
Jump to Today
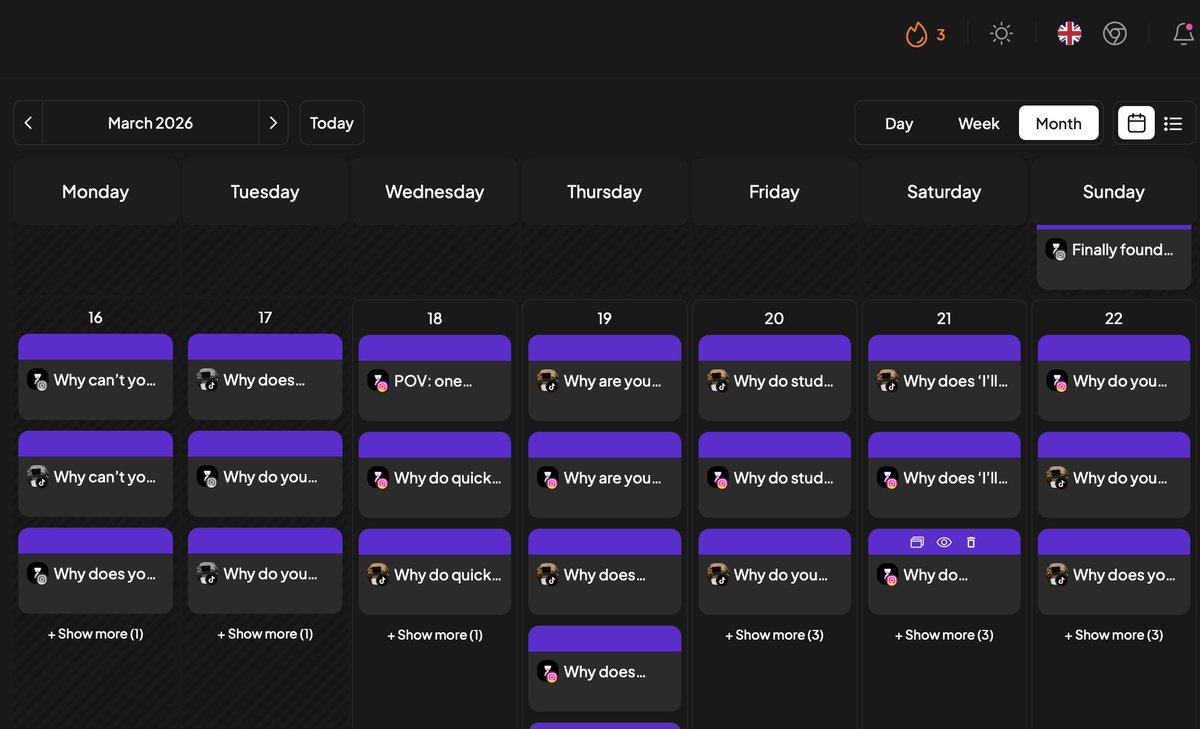coord(332,123)
